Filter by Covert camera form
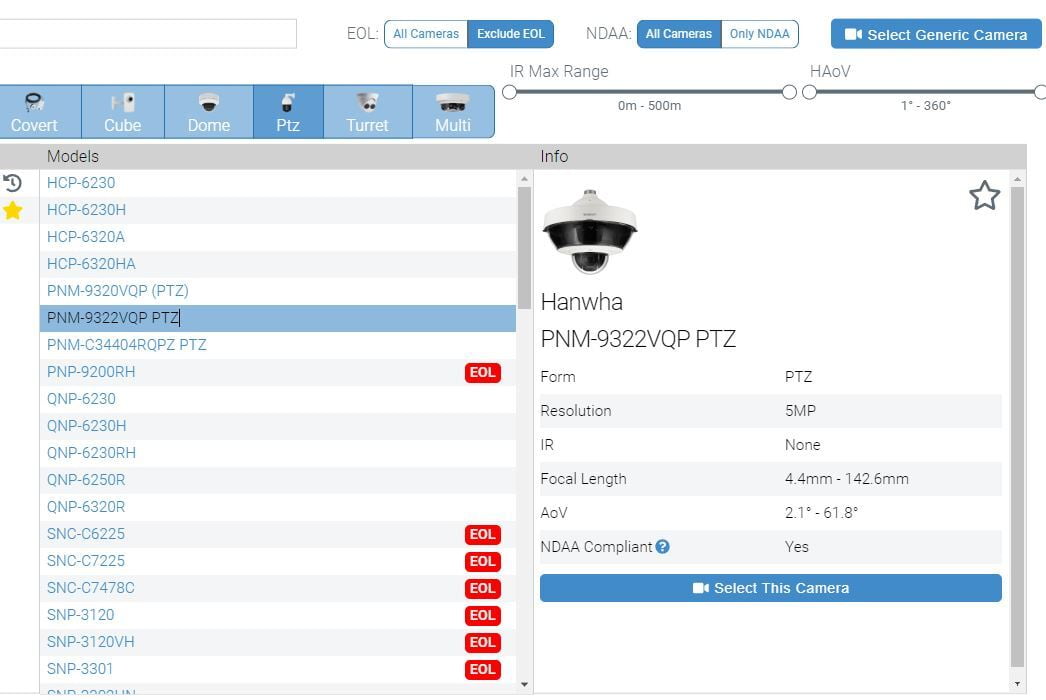 click(x=40, y=111)
